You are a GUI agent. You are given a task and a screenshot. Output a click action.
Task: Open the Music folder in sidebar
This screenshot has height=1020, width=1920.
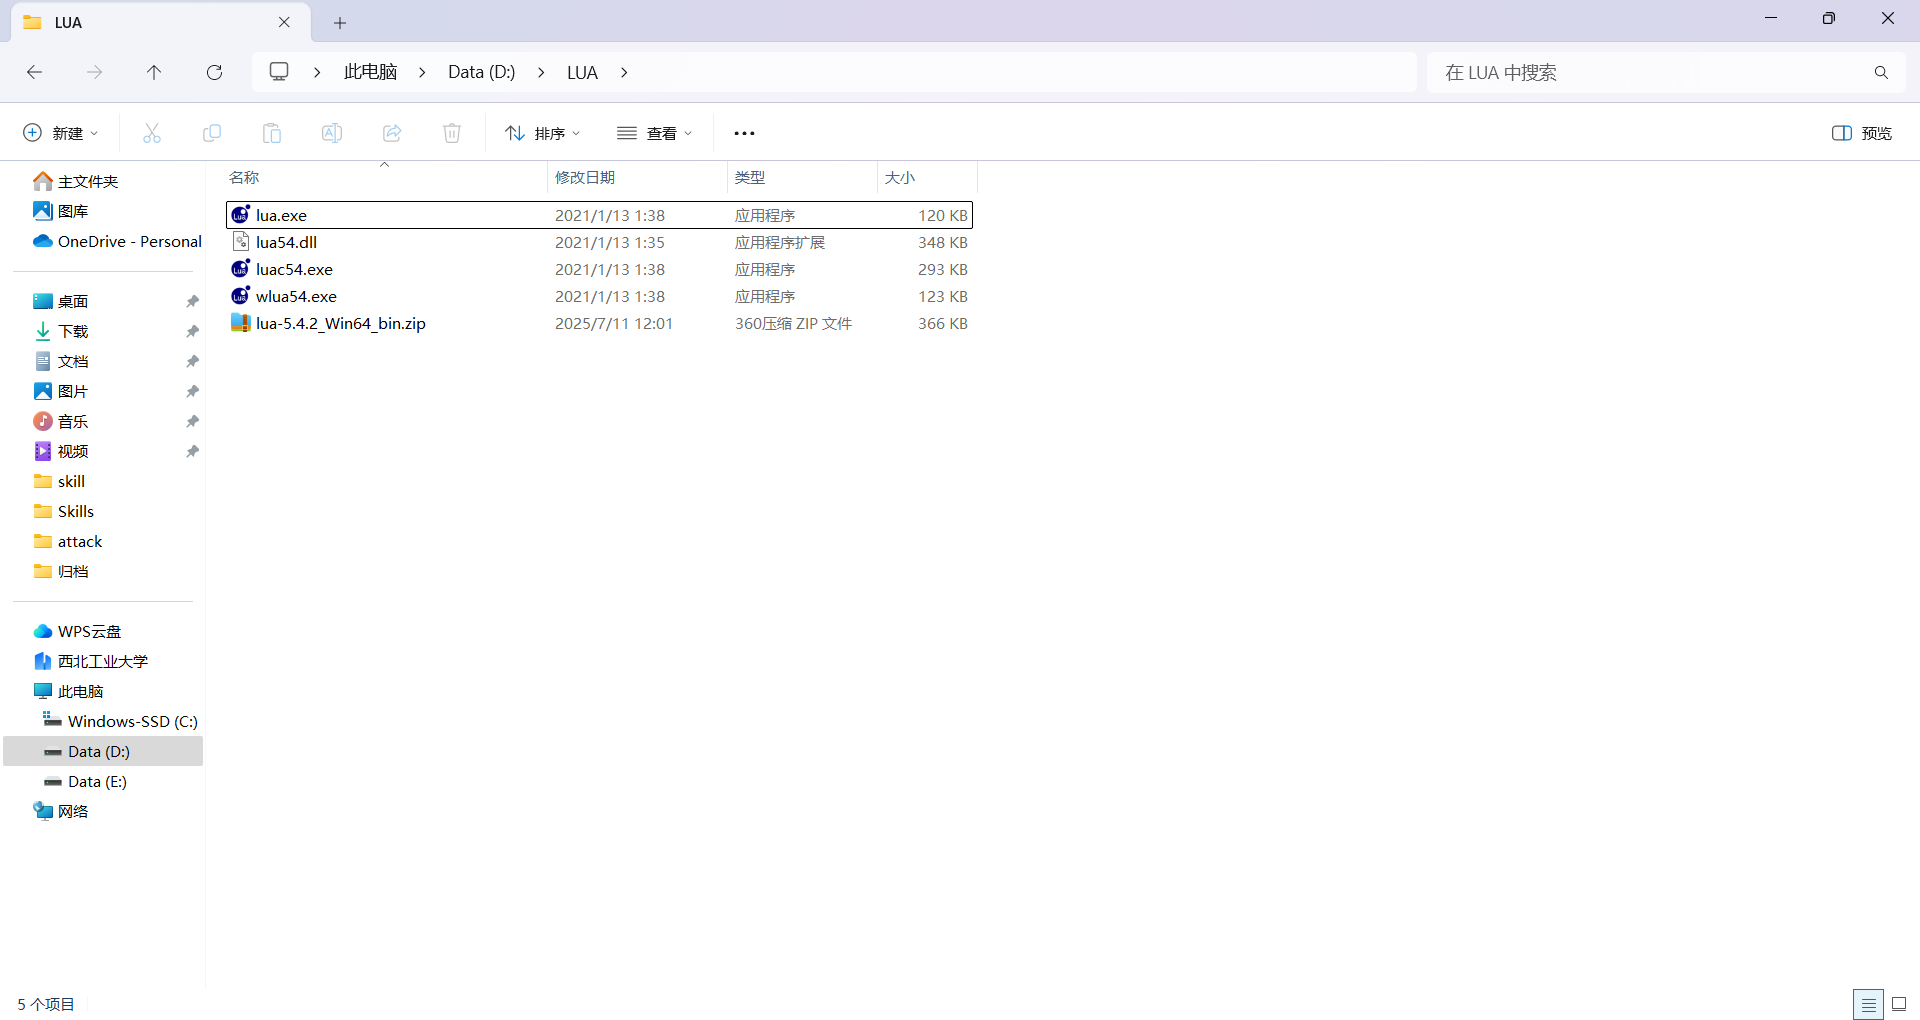pyautogui.click(x=71, y=421)
